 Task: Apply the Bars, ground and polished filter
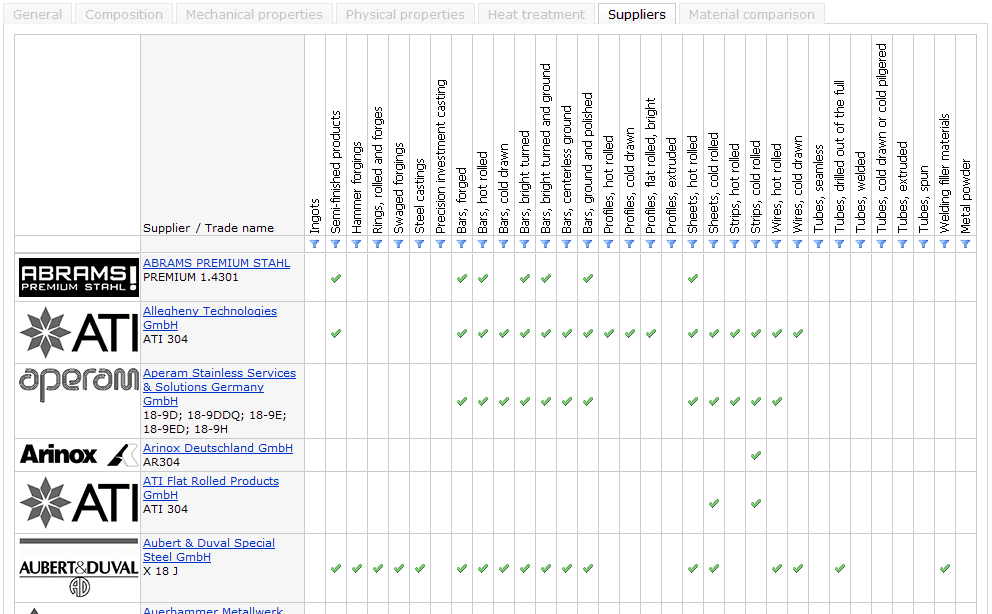[x=588, y=244]
